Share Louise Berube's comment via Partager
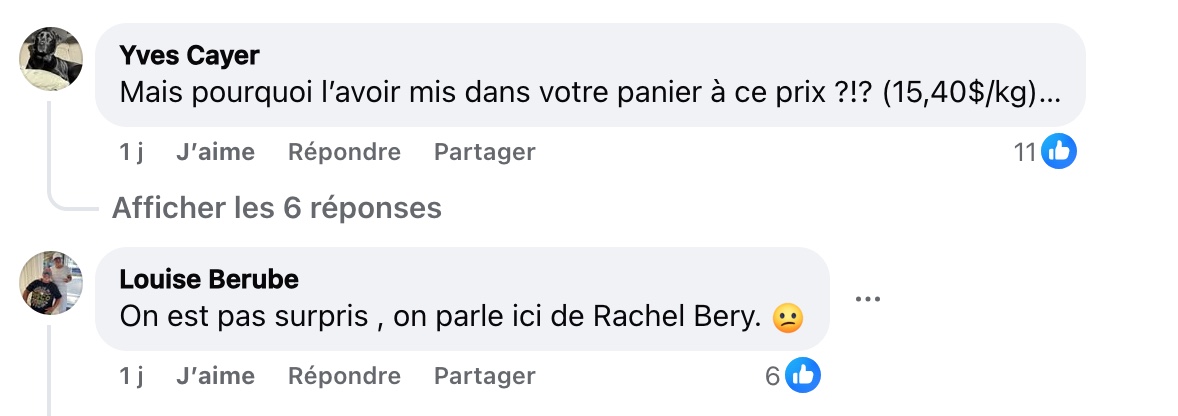The width and height of the screenshot is (1178, 416). click(x=484, y=376)
